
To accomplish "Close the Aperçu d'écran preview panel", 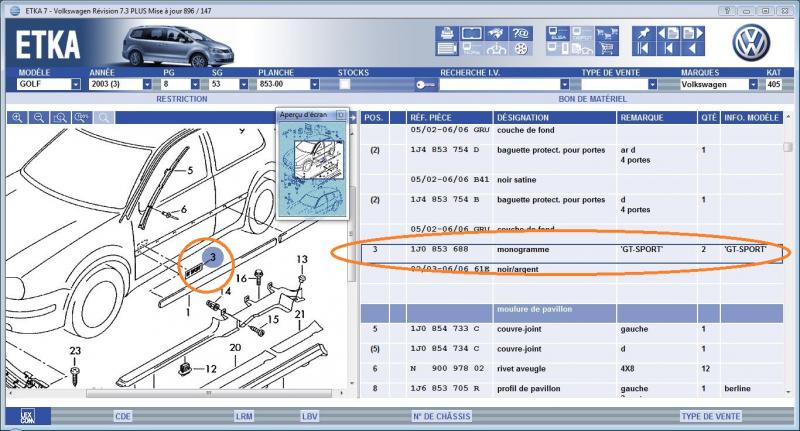I will [x=341, y=115].
